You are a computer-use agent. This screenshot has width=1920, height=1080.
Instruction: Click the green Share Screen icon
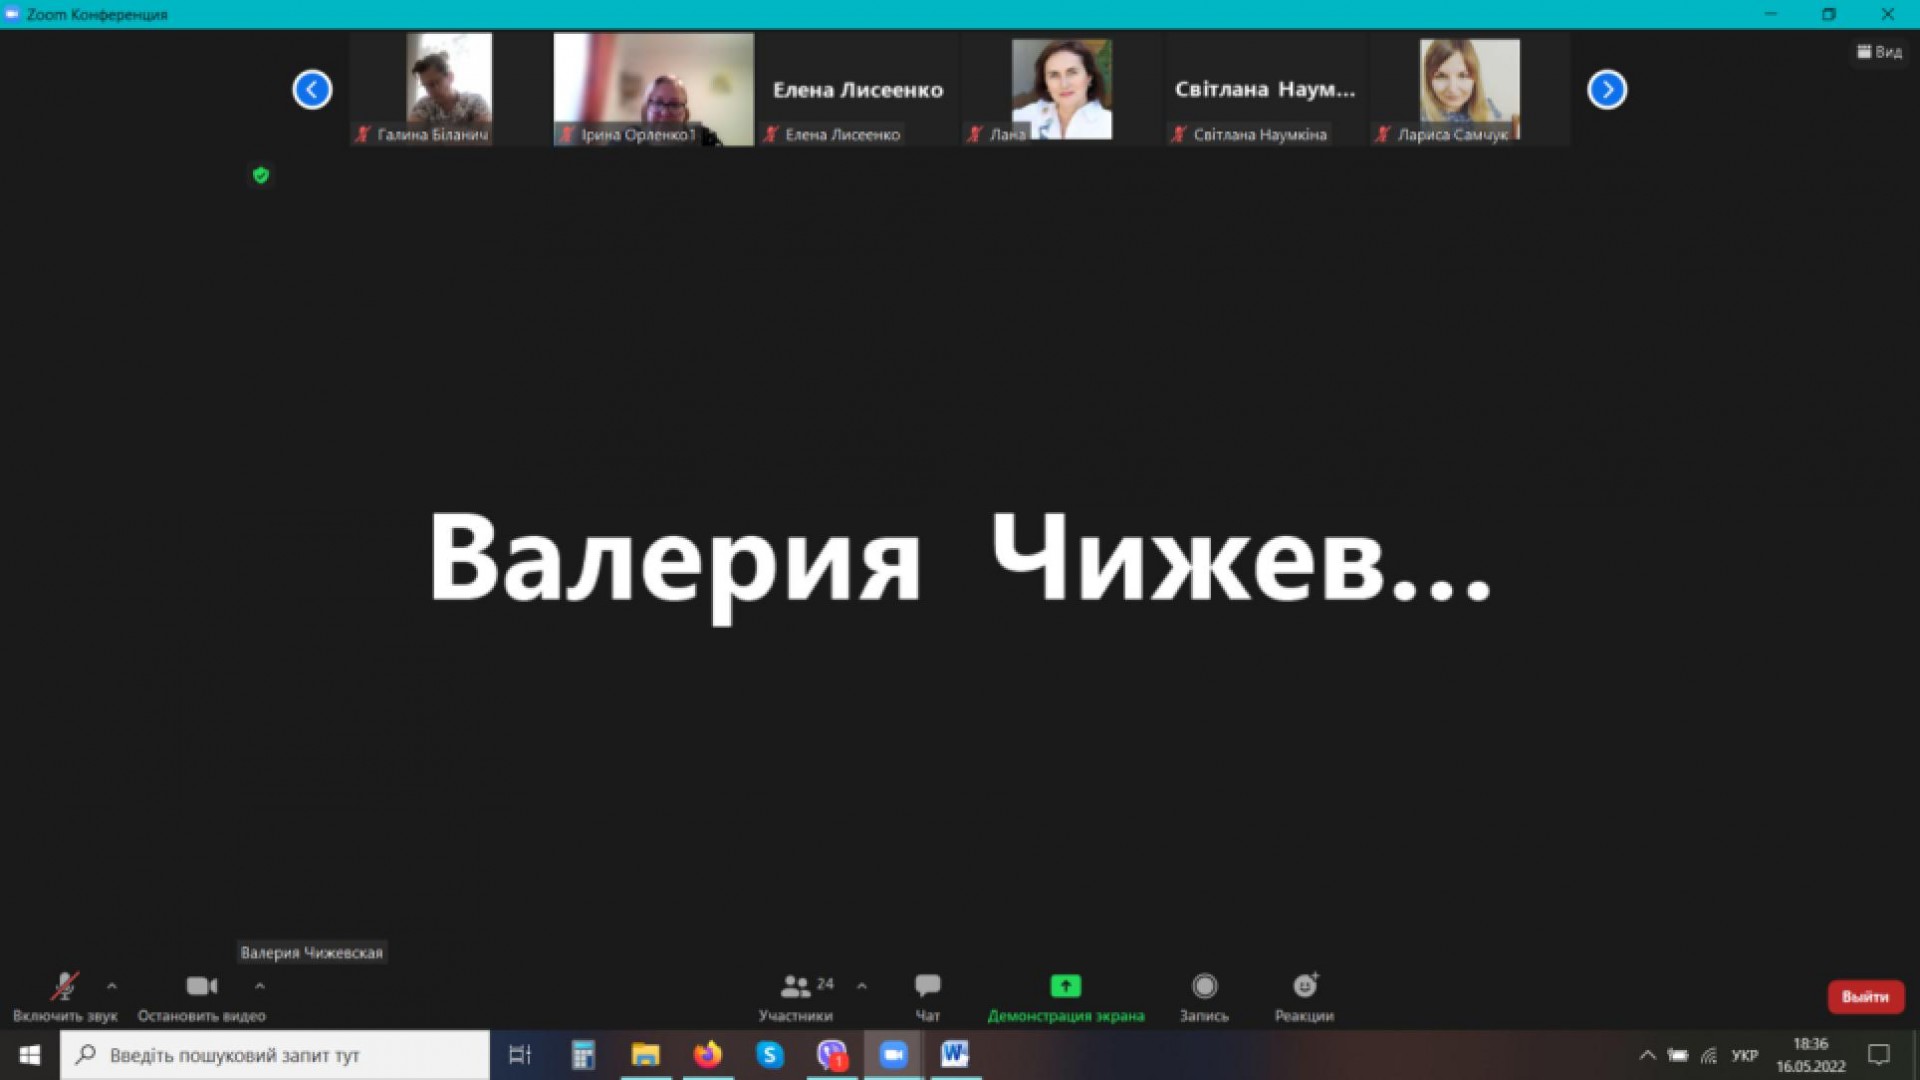(x=1065, y=987)
